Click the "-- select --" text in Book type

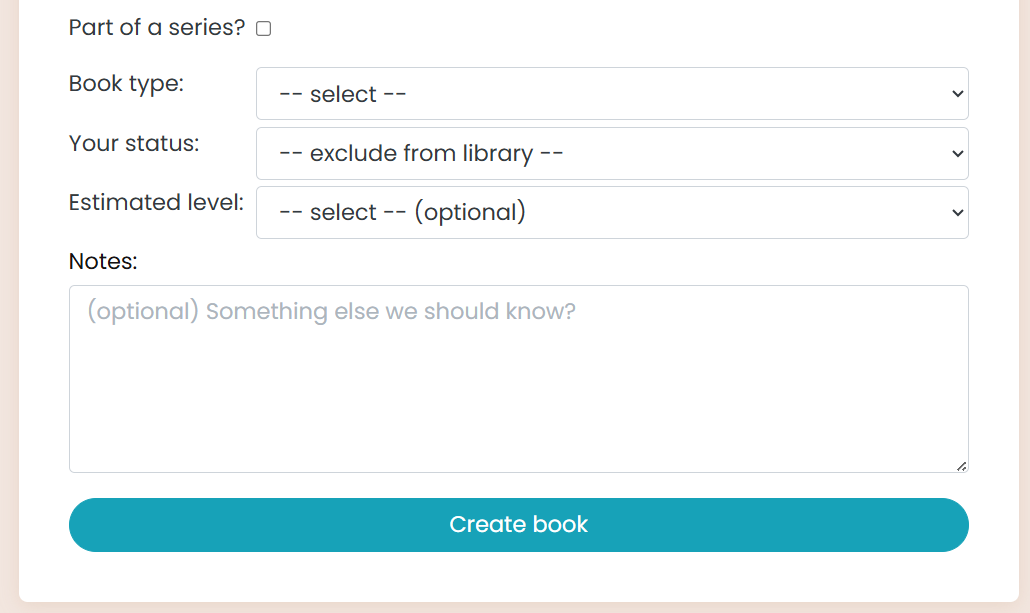point(343,94)
